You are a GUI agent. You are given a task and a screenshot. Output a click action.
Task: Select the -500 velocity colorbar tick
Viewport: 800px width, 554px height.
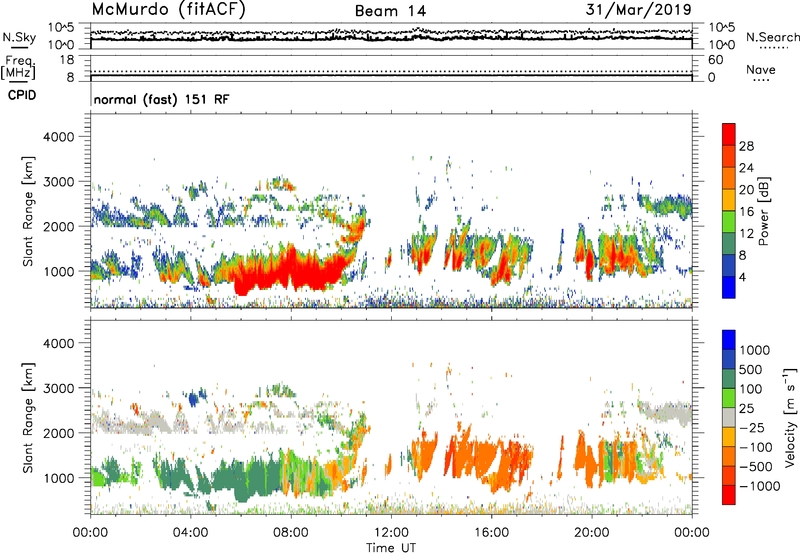click(x=756, y=467)
